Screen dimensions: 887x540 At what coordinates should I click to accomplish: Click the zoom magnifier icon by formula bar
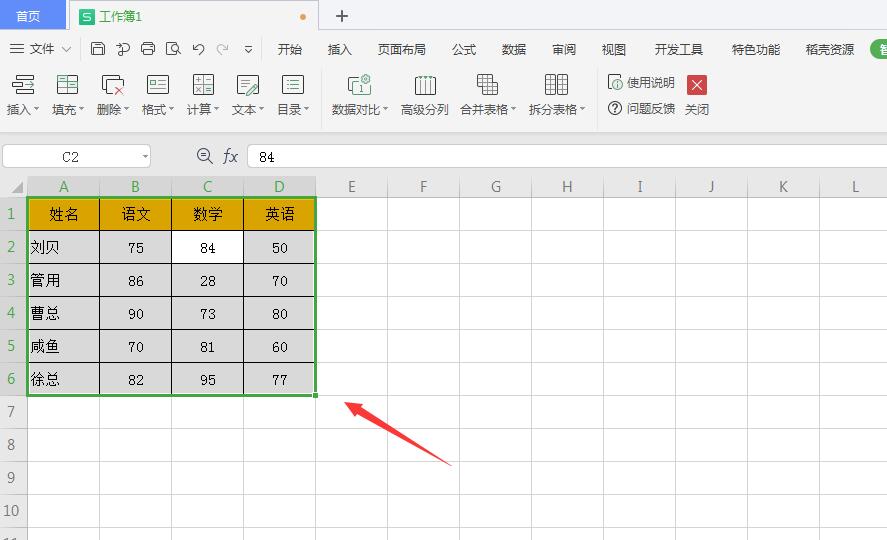[204, 156]
